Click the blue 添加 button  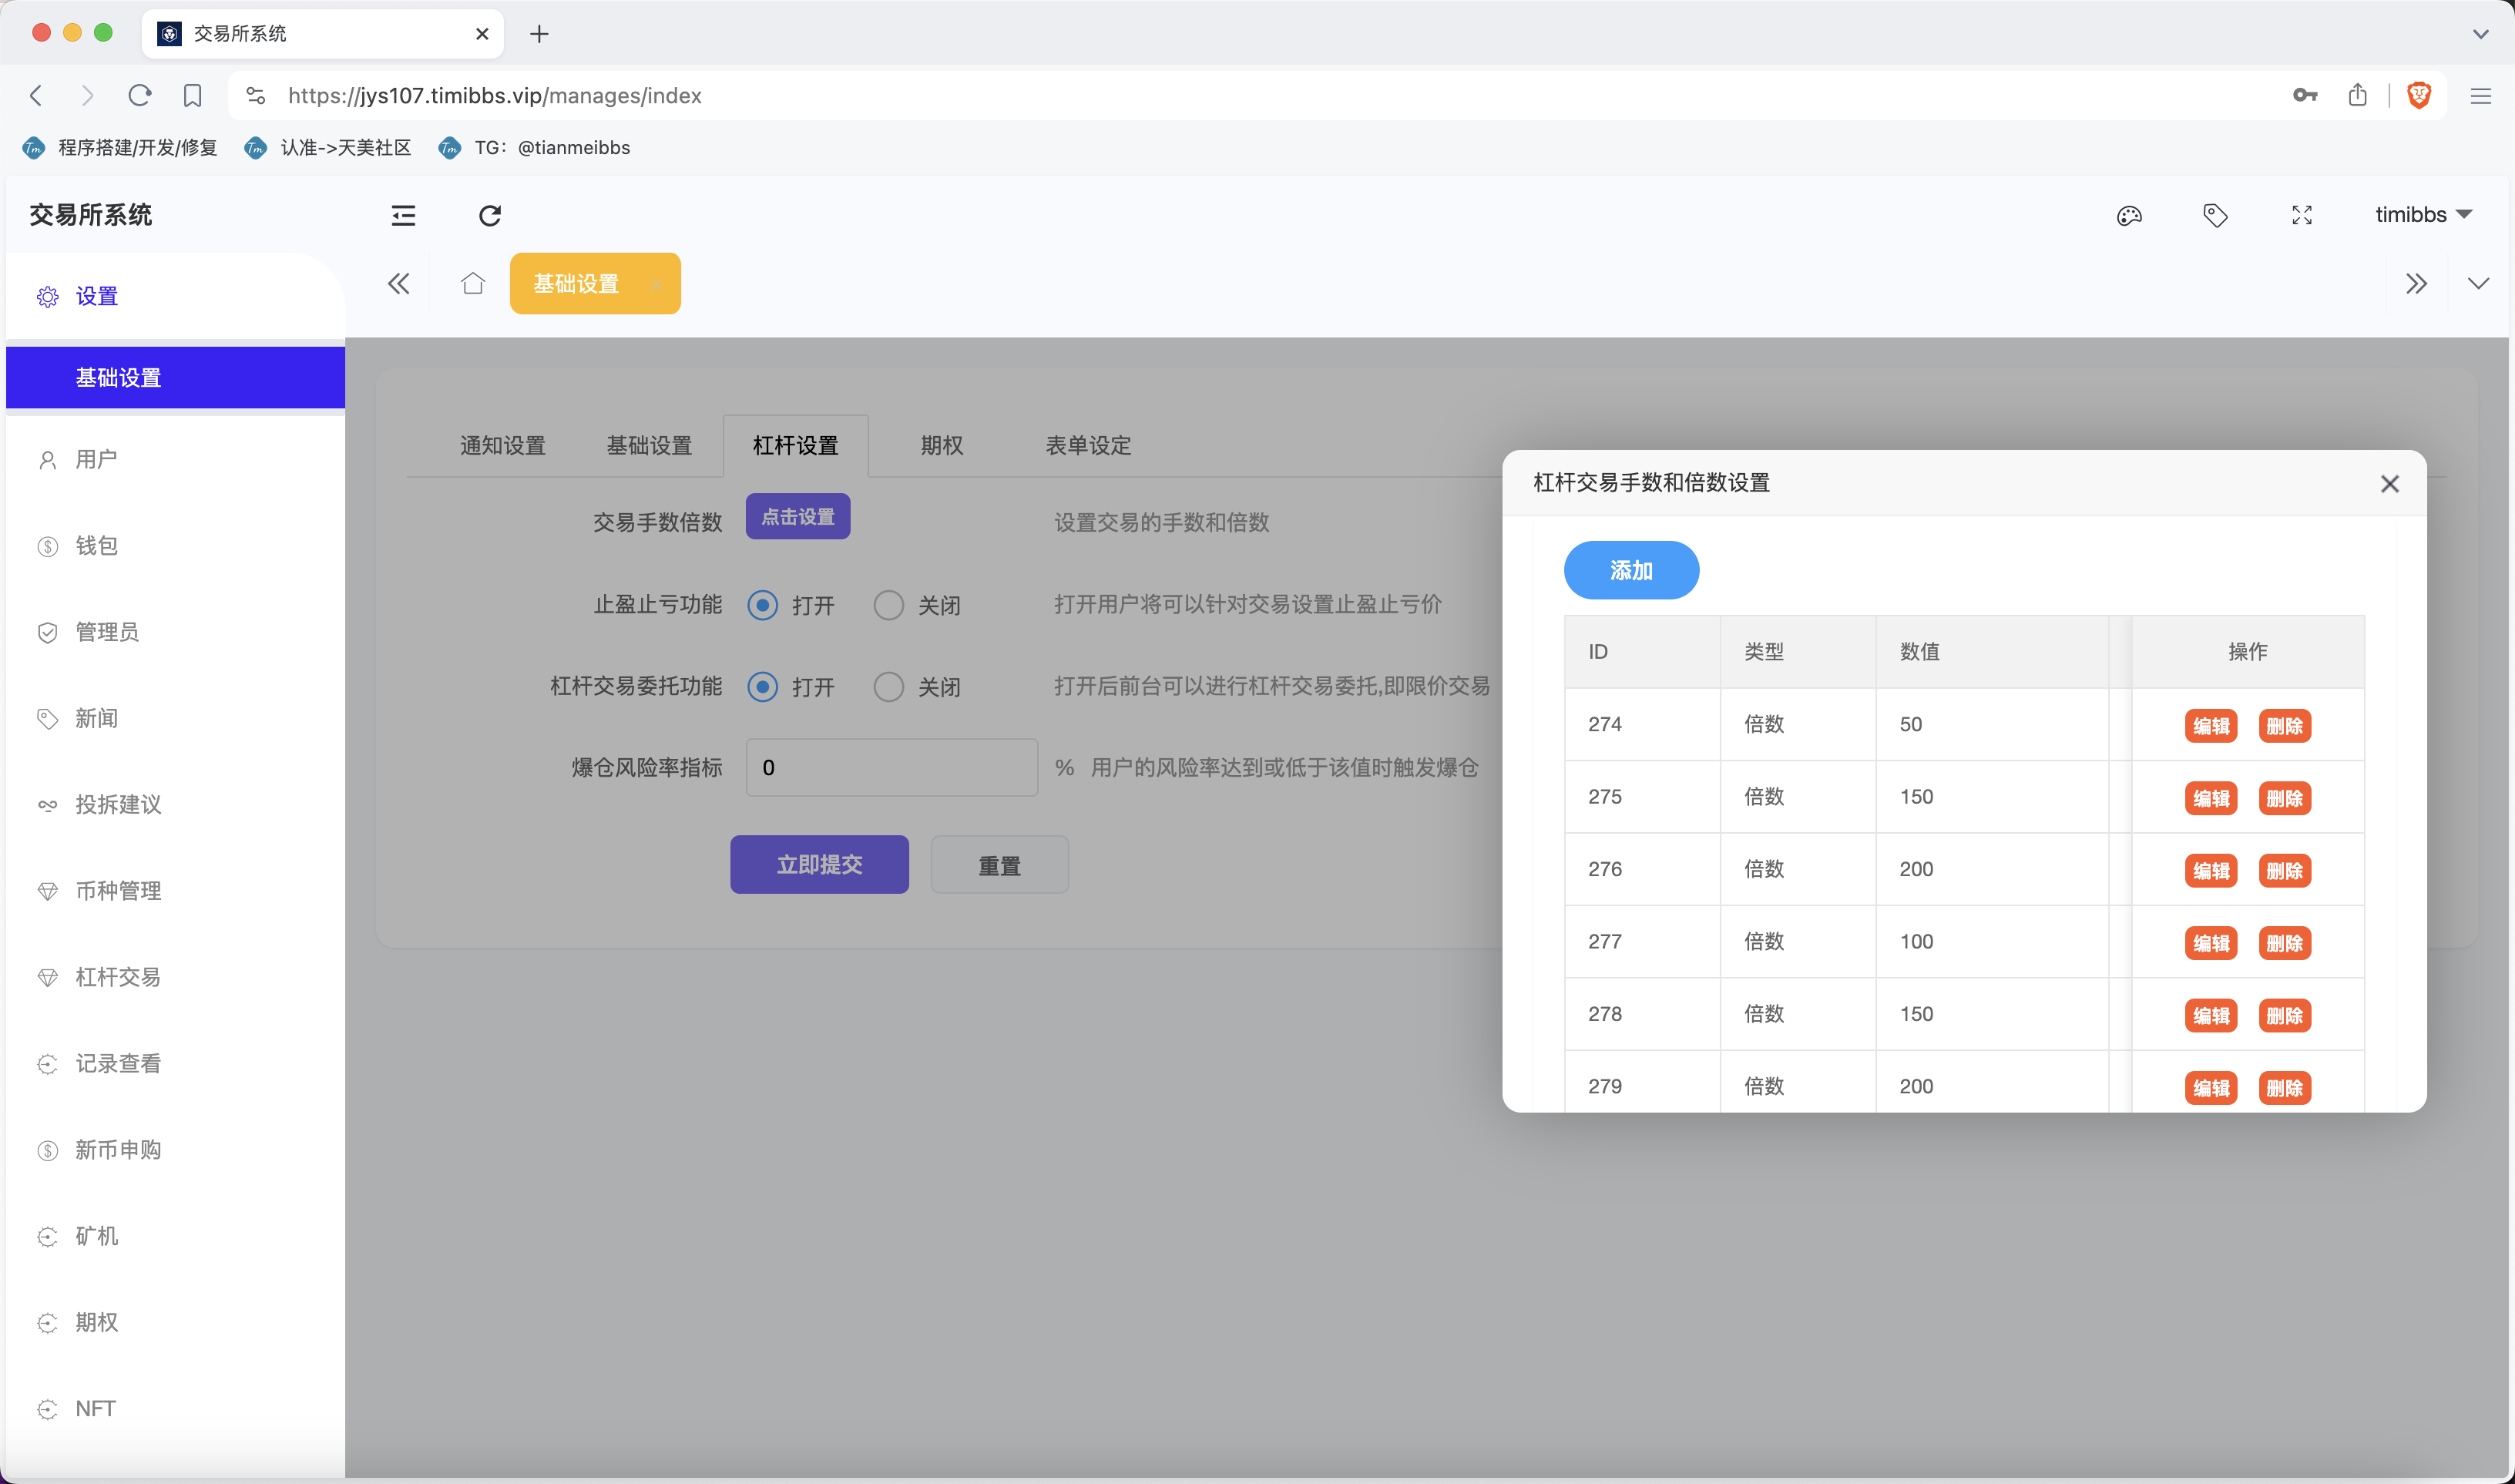[x=1631, y=571]
